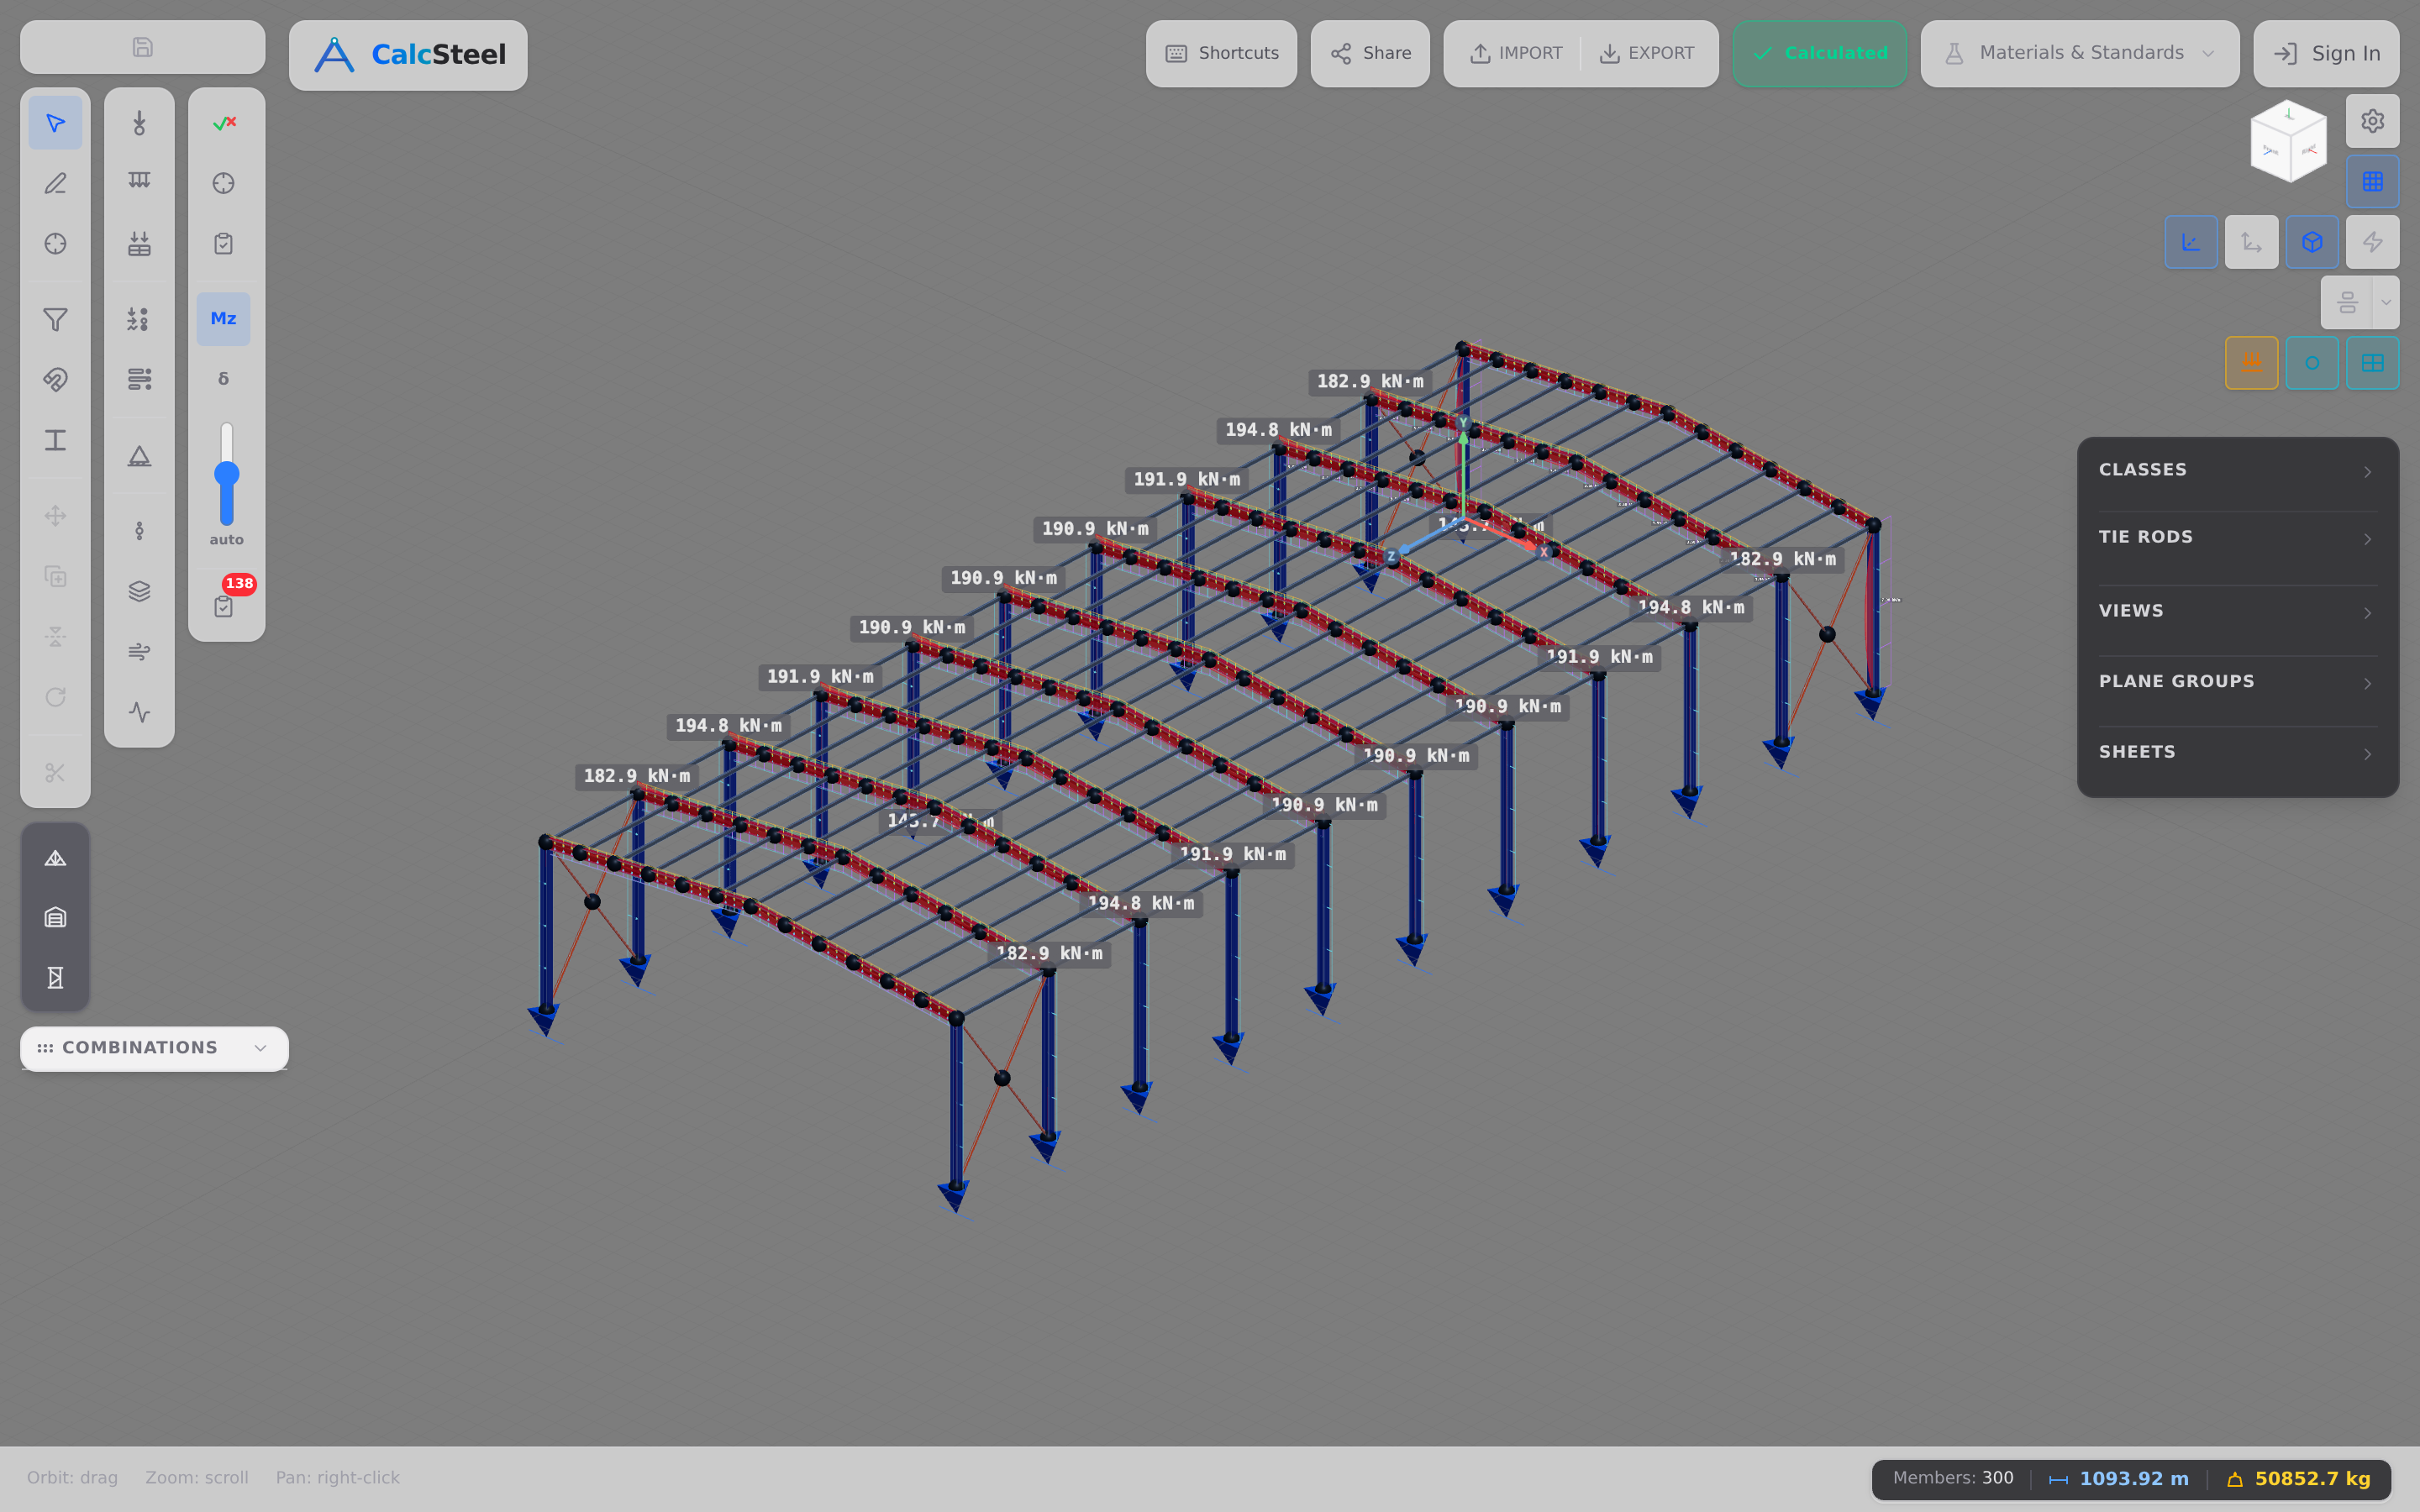The height and width of the screenshot is (1512, 2420).
Task: Click the CalcSteel logo
Action: pos(408,55)
